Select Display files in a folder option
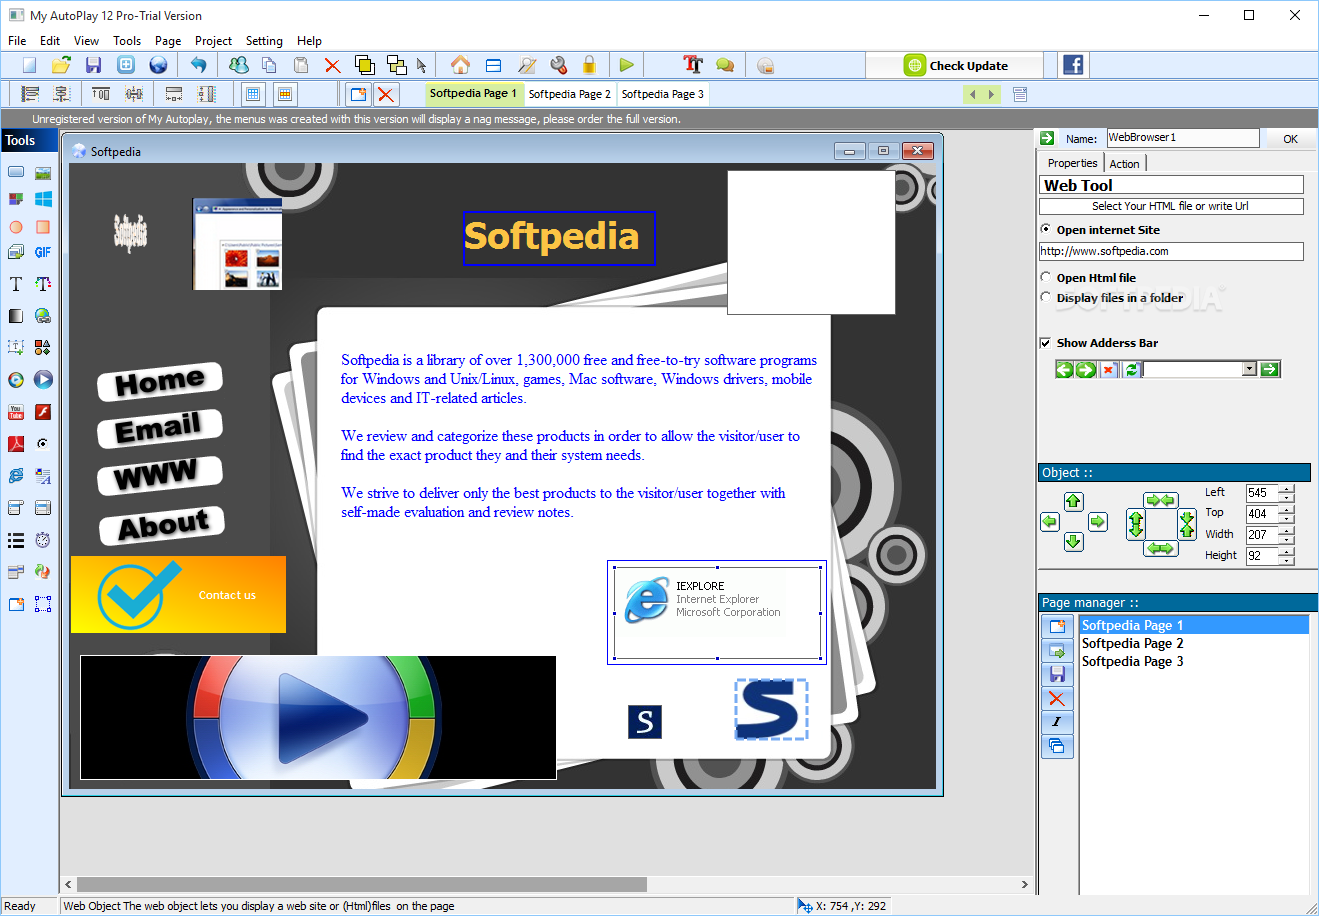 click(1046, 297)
